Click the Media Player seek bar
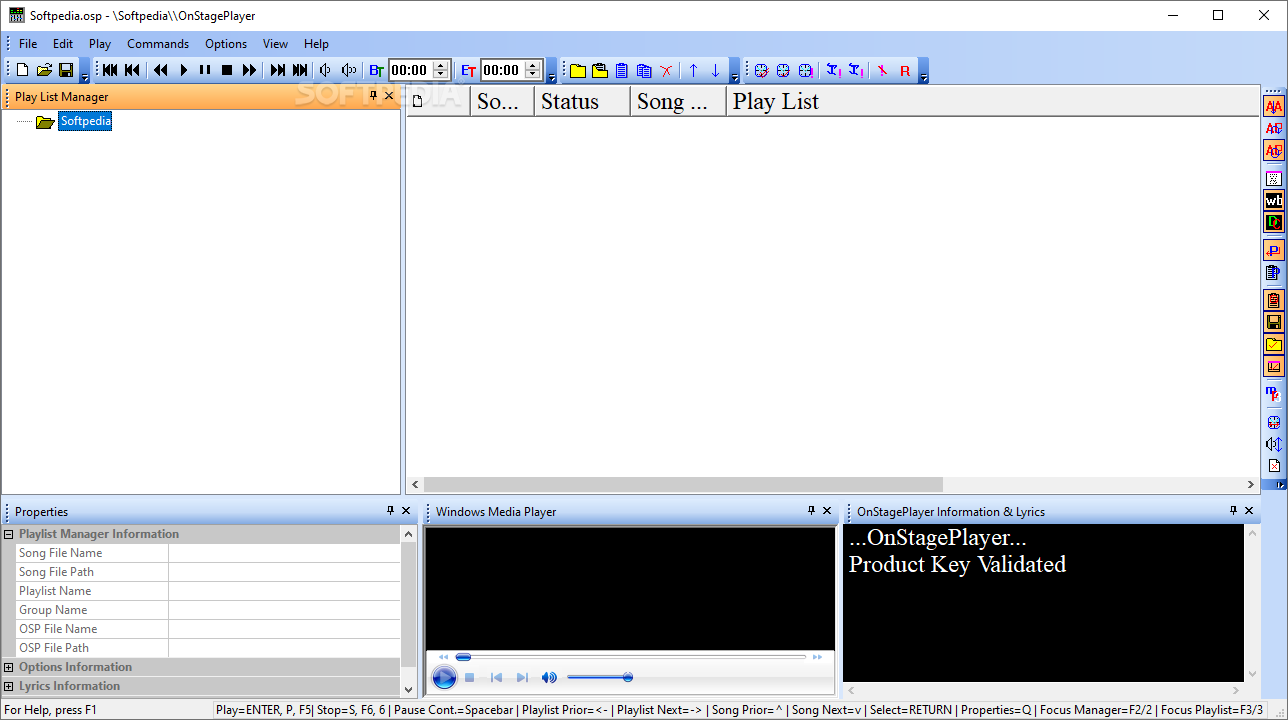The image size is (1288, 720). point(631,657)
